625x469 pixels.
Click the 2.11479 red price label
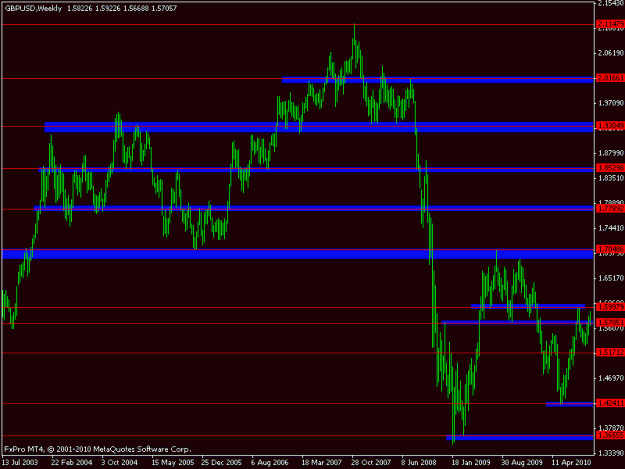point(610,25)
